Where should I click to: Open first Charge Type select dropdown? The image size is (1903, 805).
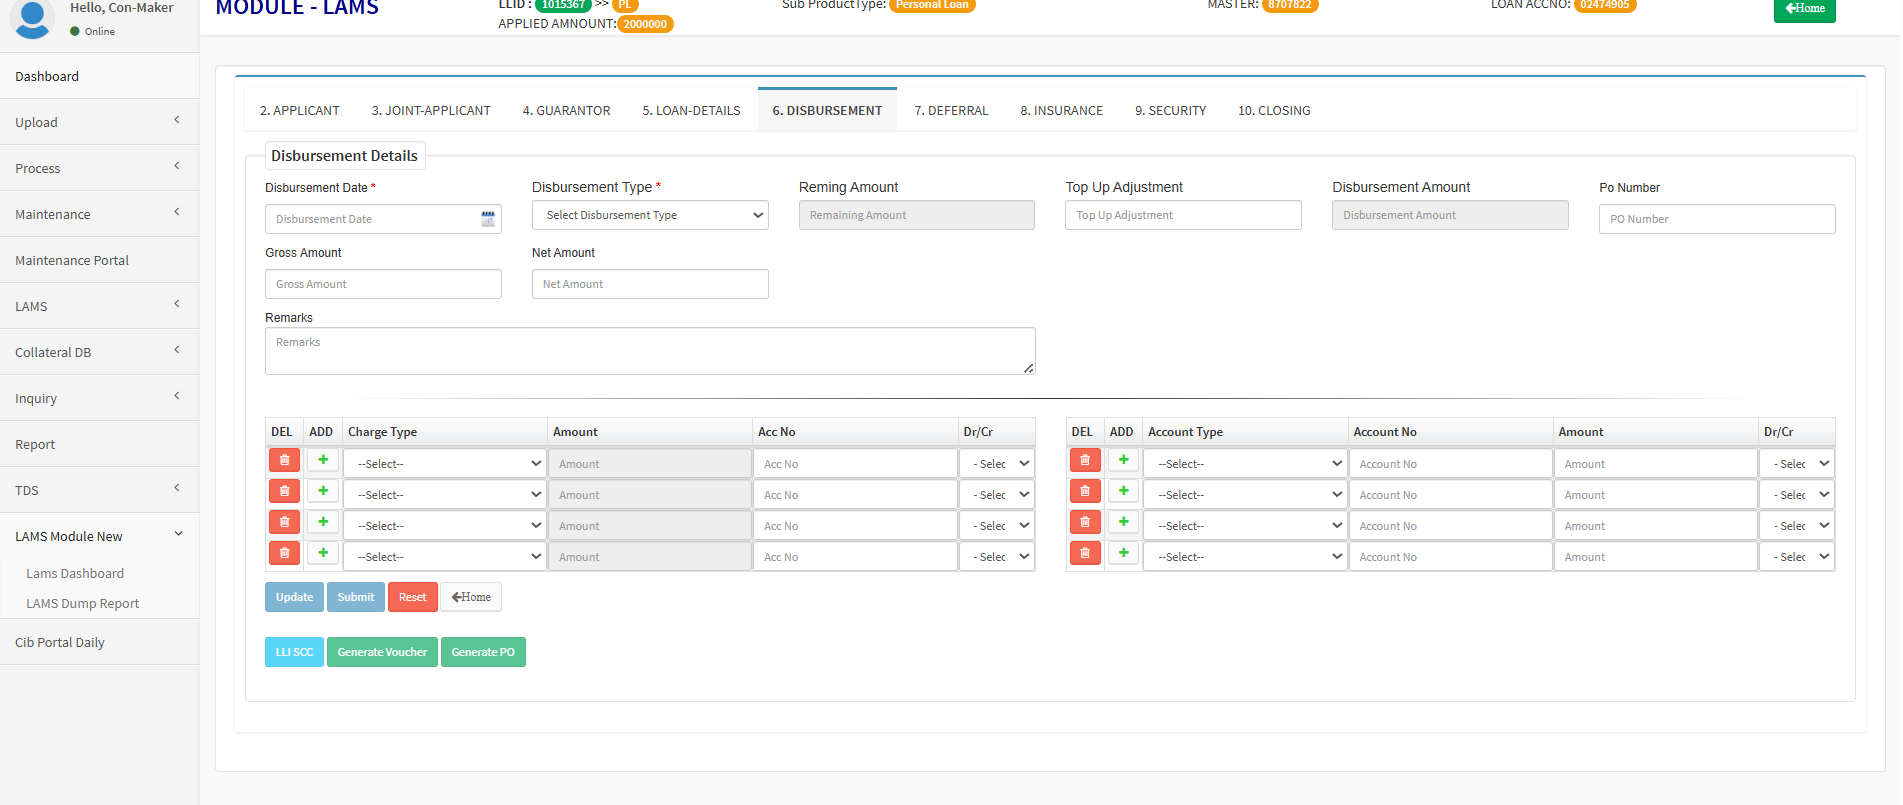[445, 464]
